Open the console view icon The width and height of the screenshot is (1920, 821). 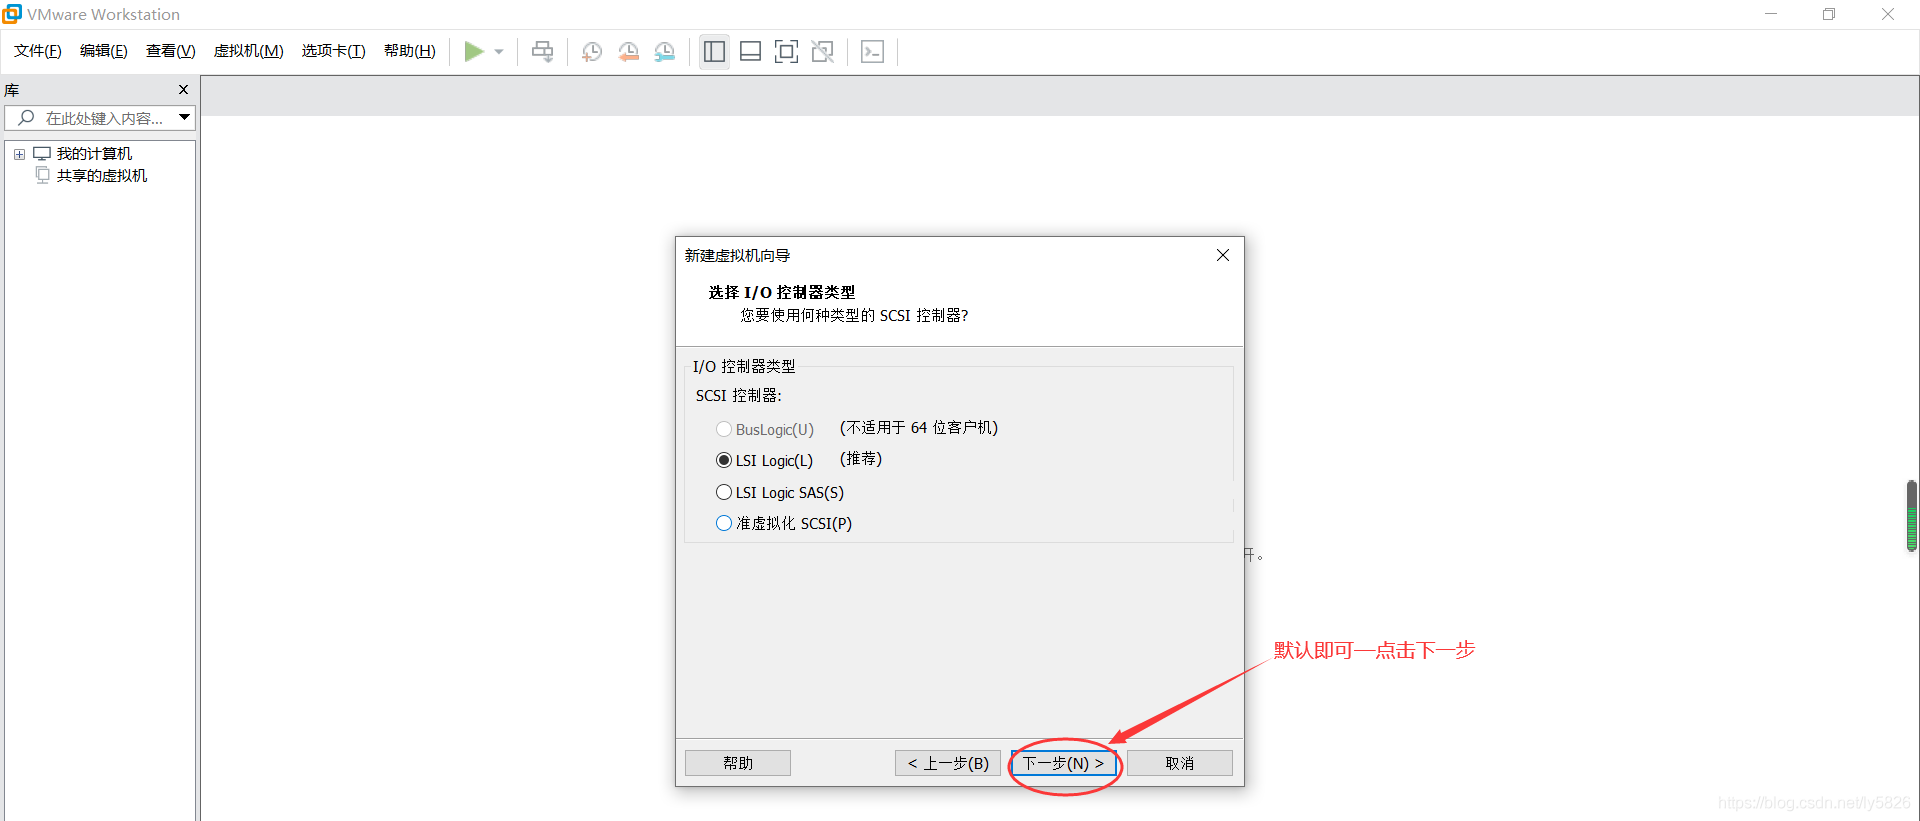[x=873, y=51]
